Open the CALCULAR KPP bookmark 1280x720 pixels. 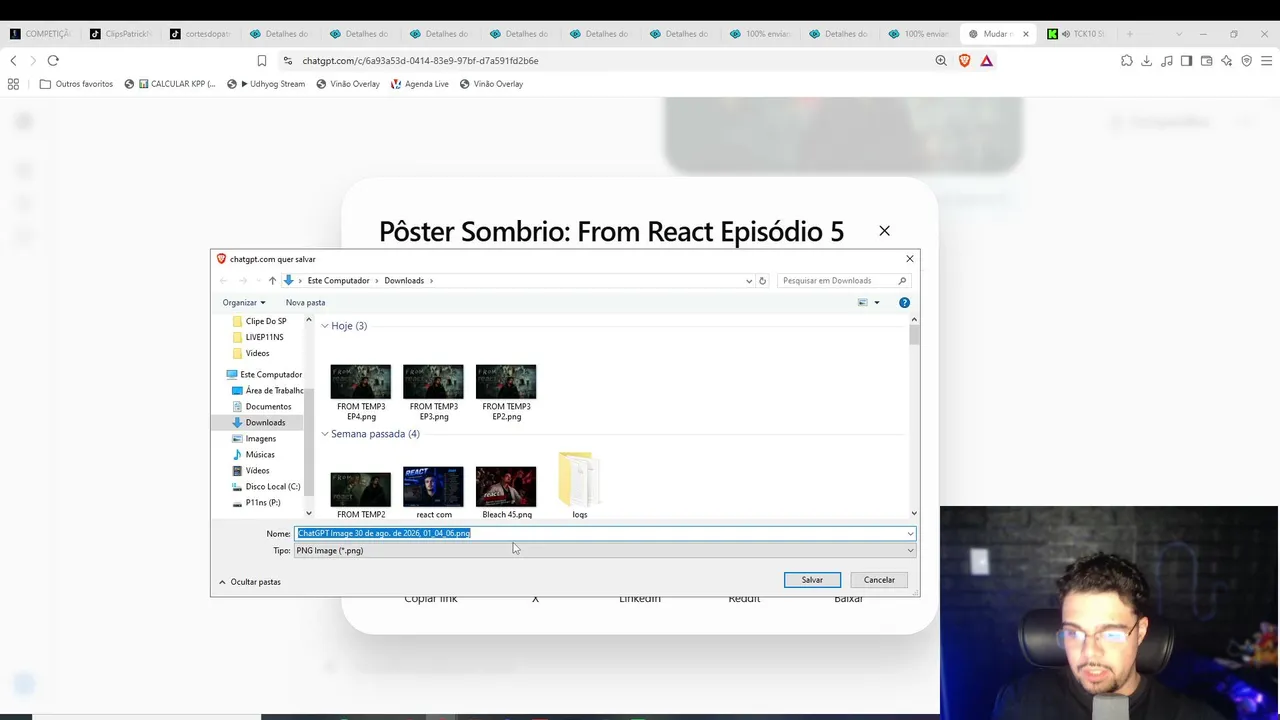pyautogui.click(x=170, y=84)
